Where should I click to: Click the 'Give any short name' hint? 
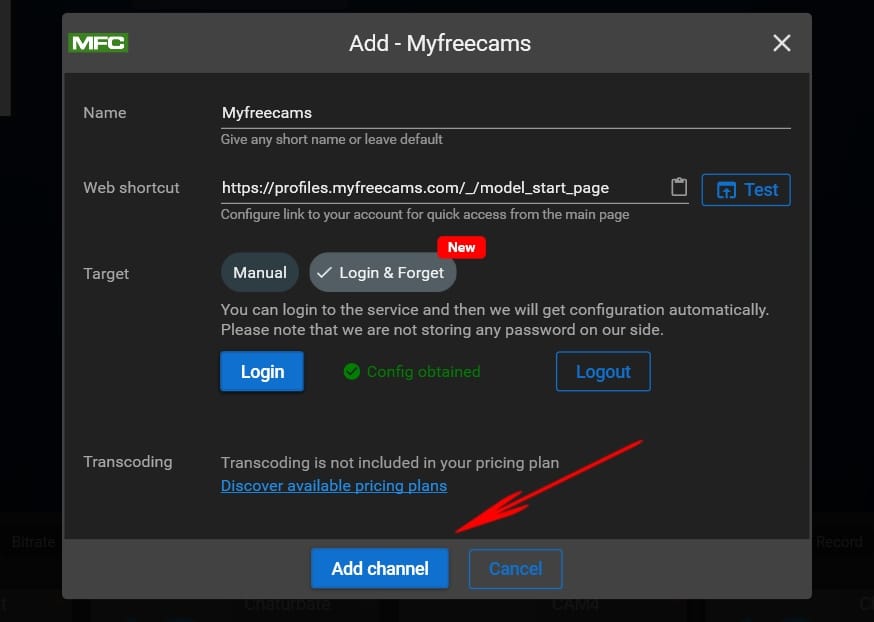tap(332, 139)
